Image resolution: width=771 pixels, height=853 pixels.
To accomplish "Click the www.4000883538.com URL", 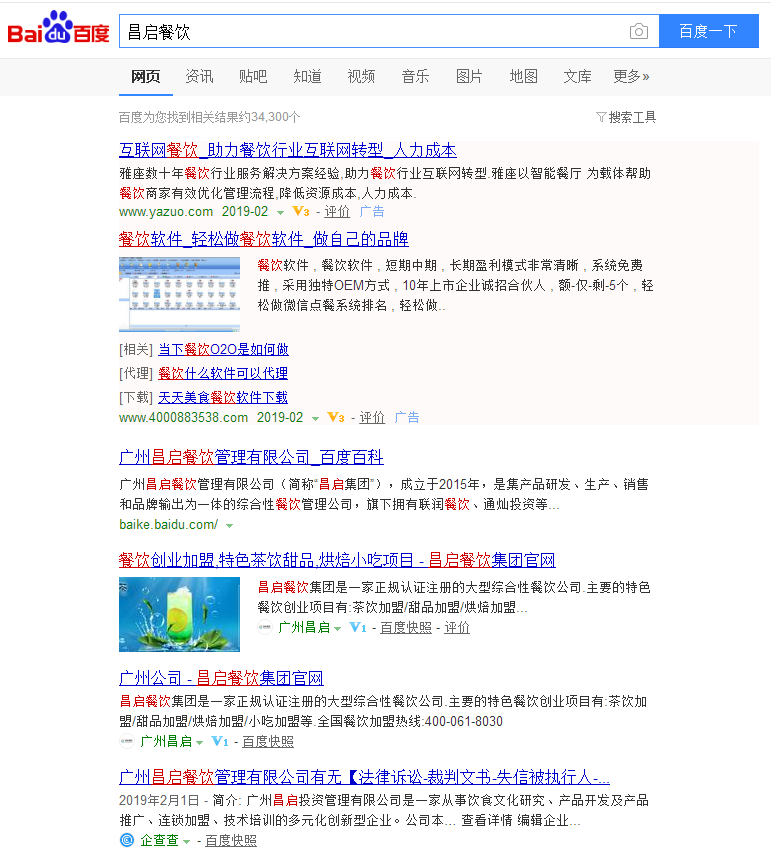I will 183,418.
